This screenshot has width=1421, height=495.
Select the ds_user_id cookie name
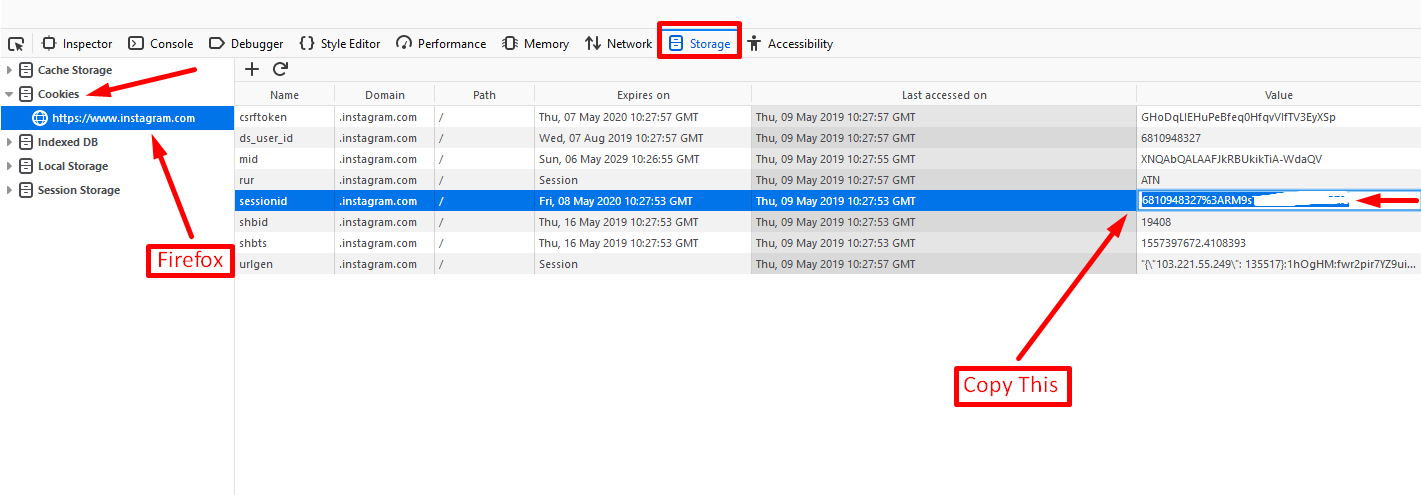[265, 138]
